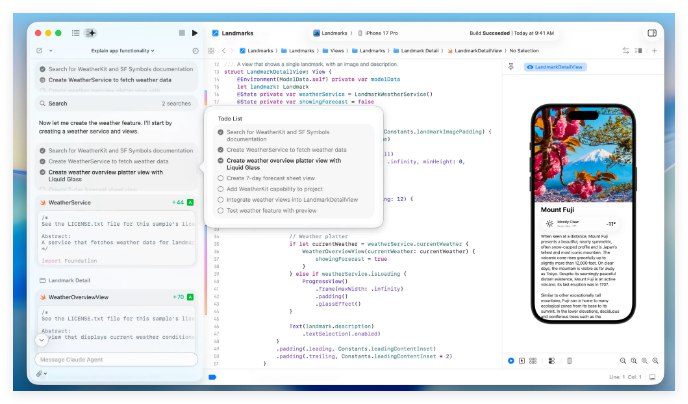The width and height of the screenshot is (688, 404).
Task: Adjust editor options layout
Action: pyautogui.click(x=638, y=51)
